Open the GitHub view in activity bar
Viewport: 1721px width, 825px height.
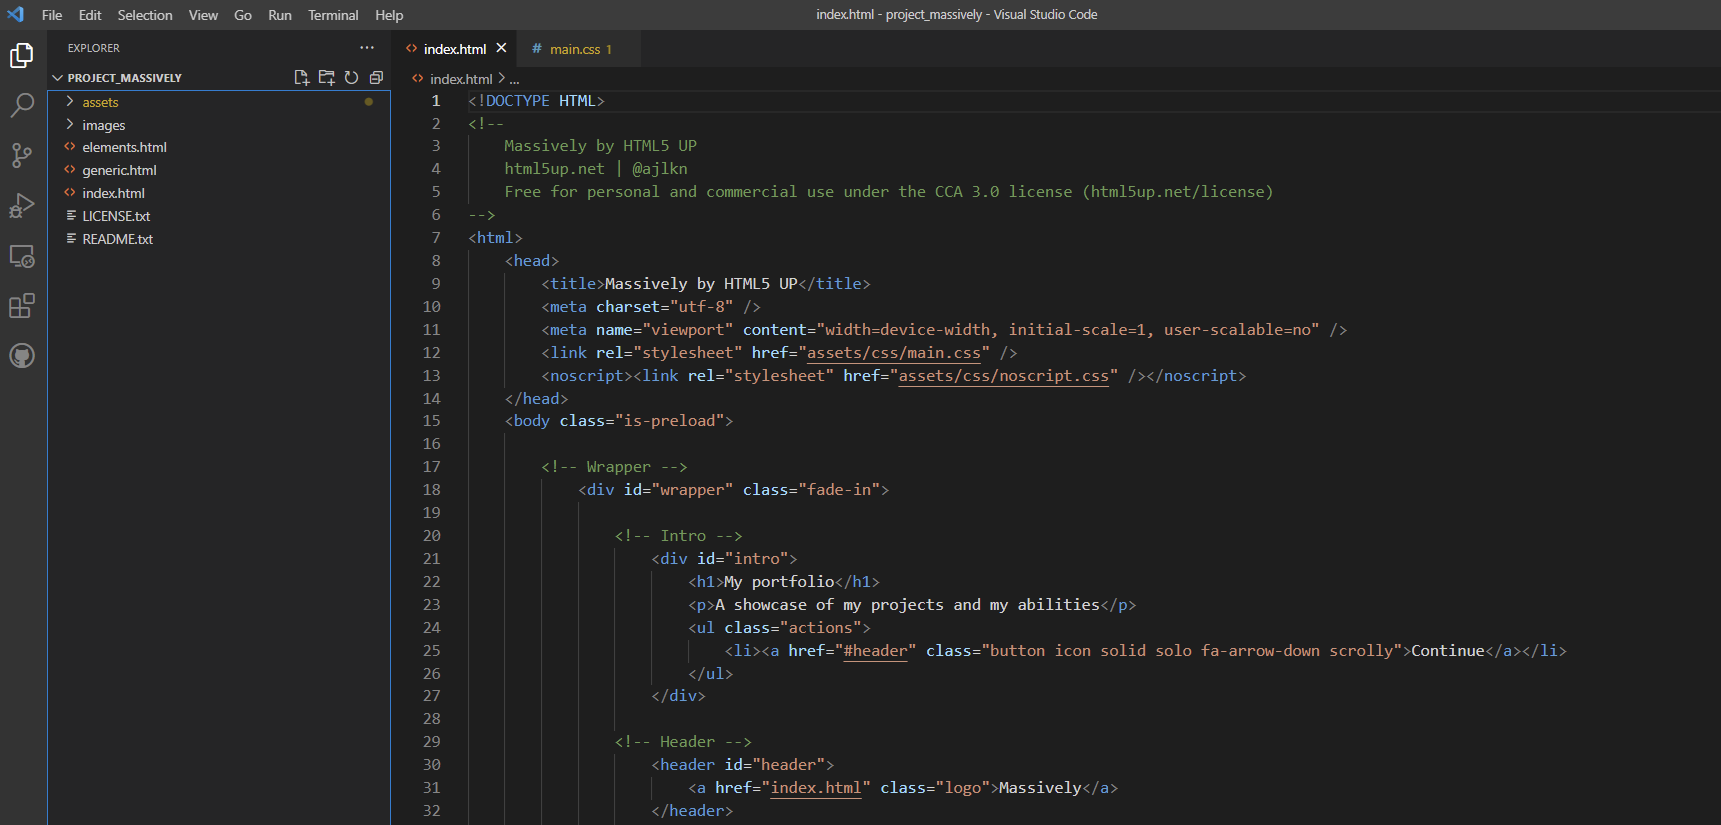click(22, 356)
